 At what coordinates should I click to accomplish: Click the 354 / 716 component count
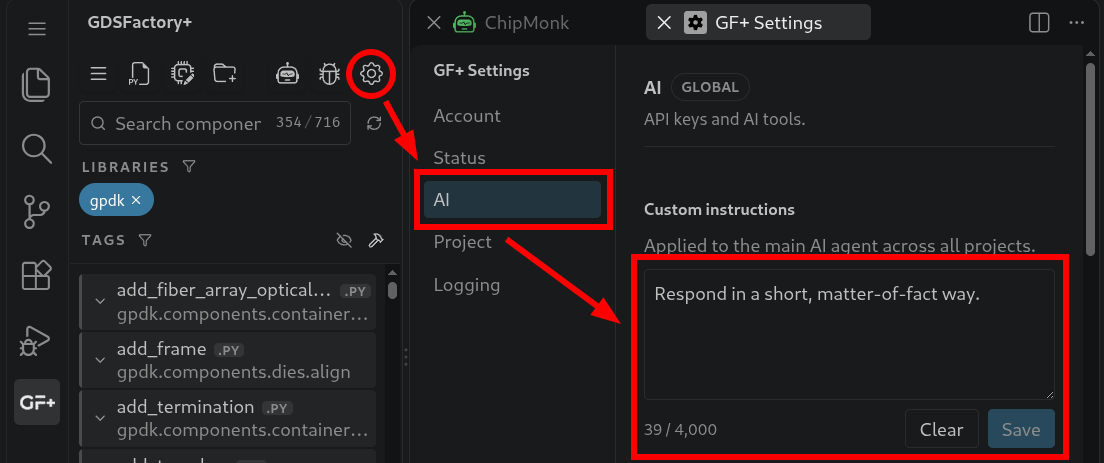coord(308,123)
